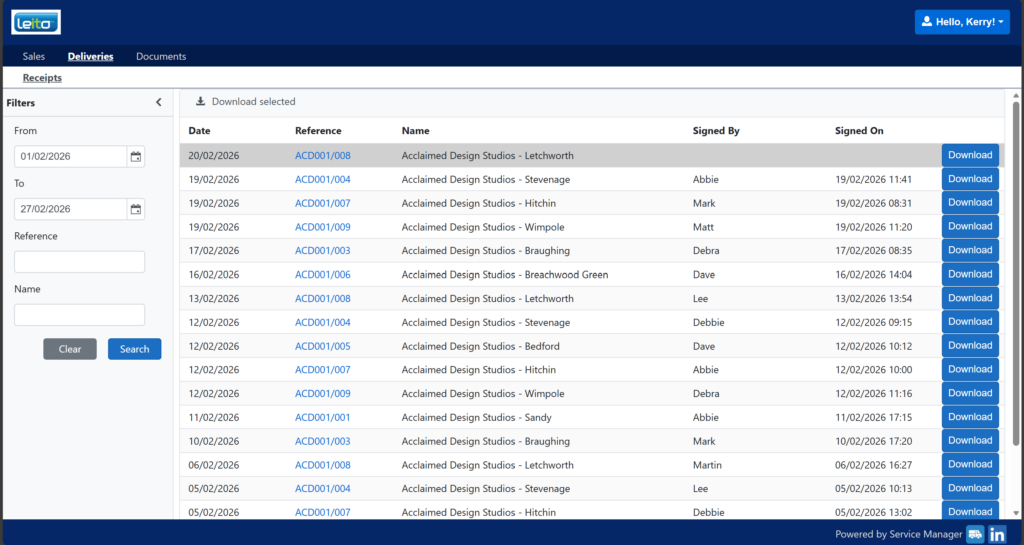The image size is (1024, 545).
Task: Download the 20/02/2026 Letchworth receipt
Action: (x=969, y=155)
